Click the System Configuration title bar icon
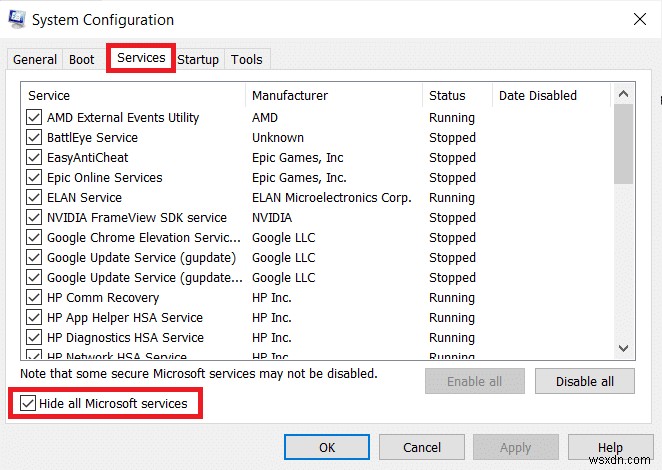This screenshot has height=470, width=662. [x=18, y=19]
